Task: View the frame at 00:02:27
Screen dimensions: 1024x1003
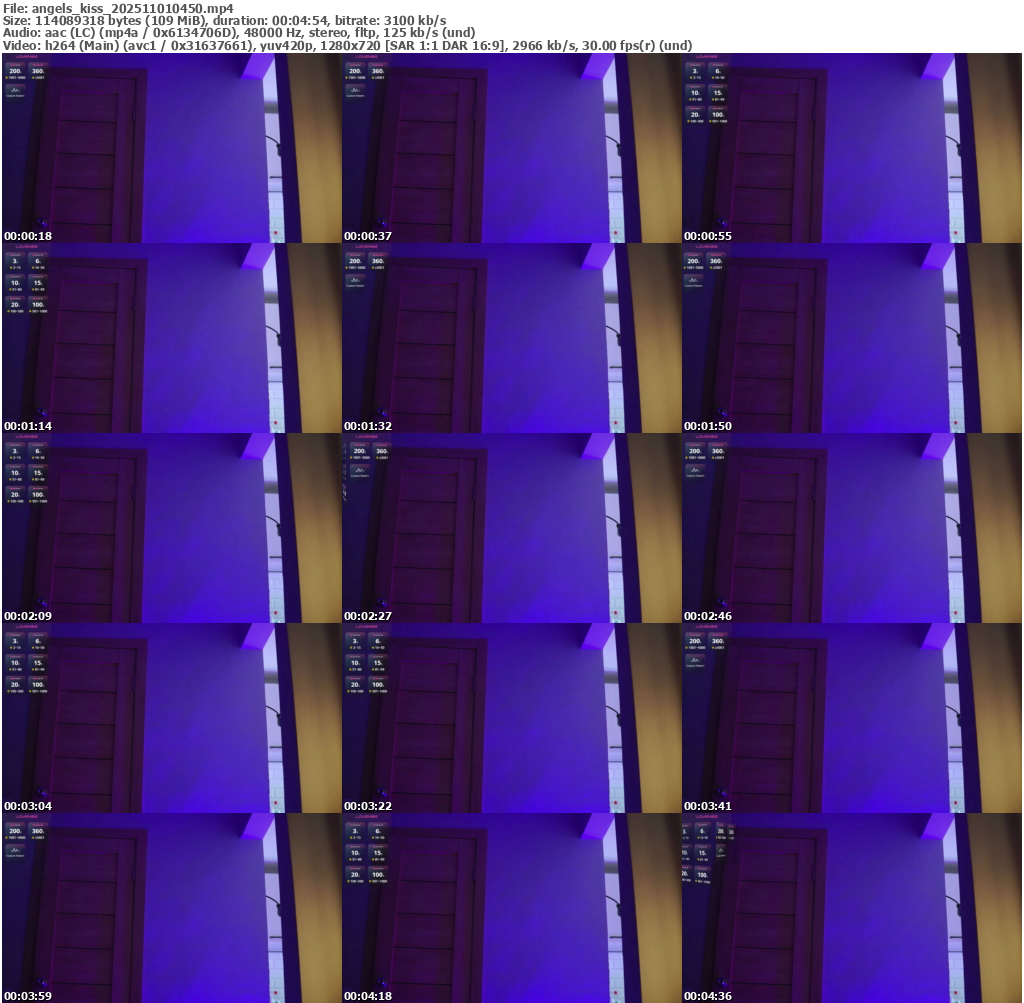Action: pos(511,528)
